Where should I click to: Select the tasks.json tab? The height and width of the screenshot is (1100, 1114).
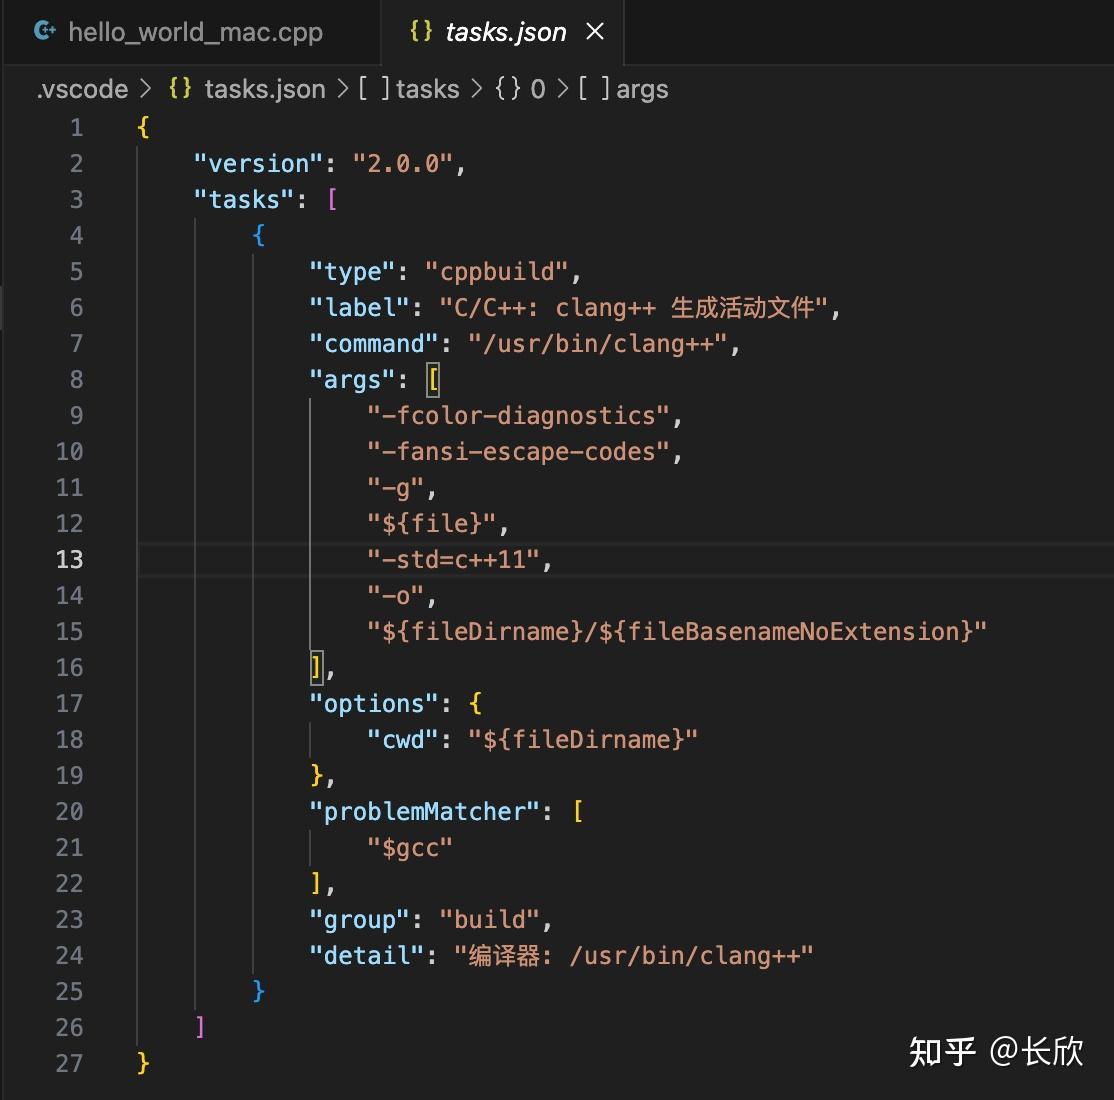(x=505, y=31)
